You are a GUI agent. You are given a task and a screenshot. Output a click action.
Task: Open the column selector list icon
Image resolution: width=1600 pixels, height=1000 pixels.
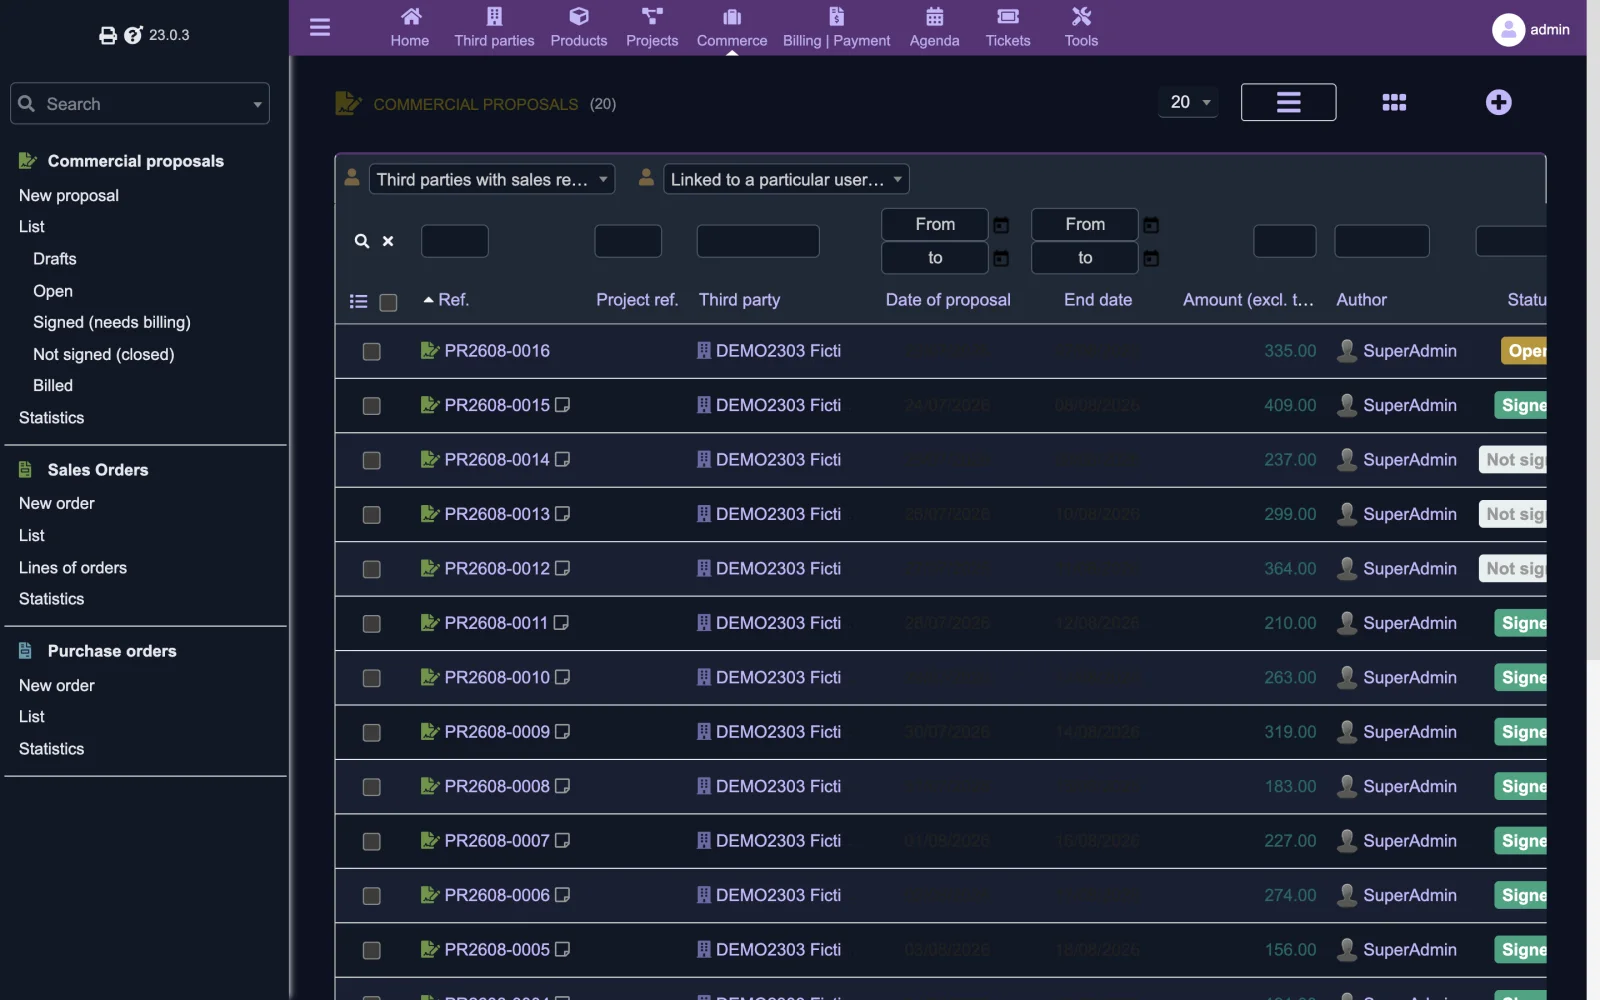359,301
